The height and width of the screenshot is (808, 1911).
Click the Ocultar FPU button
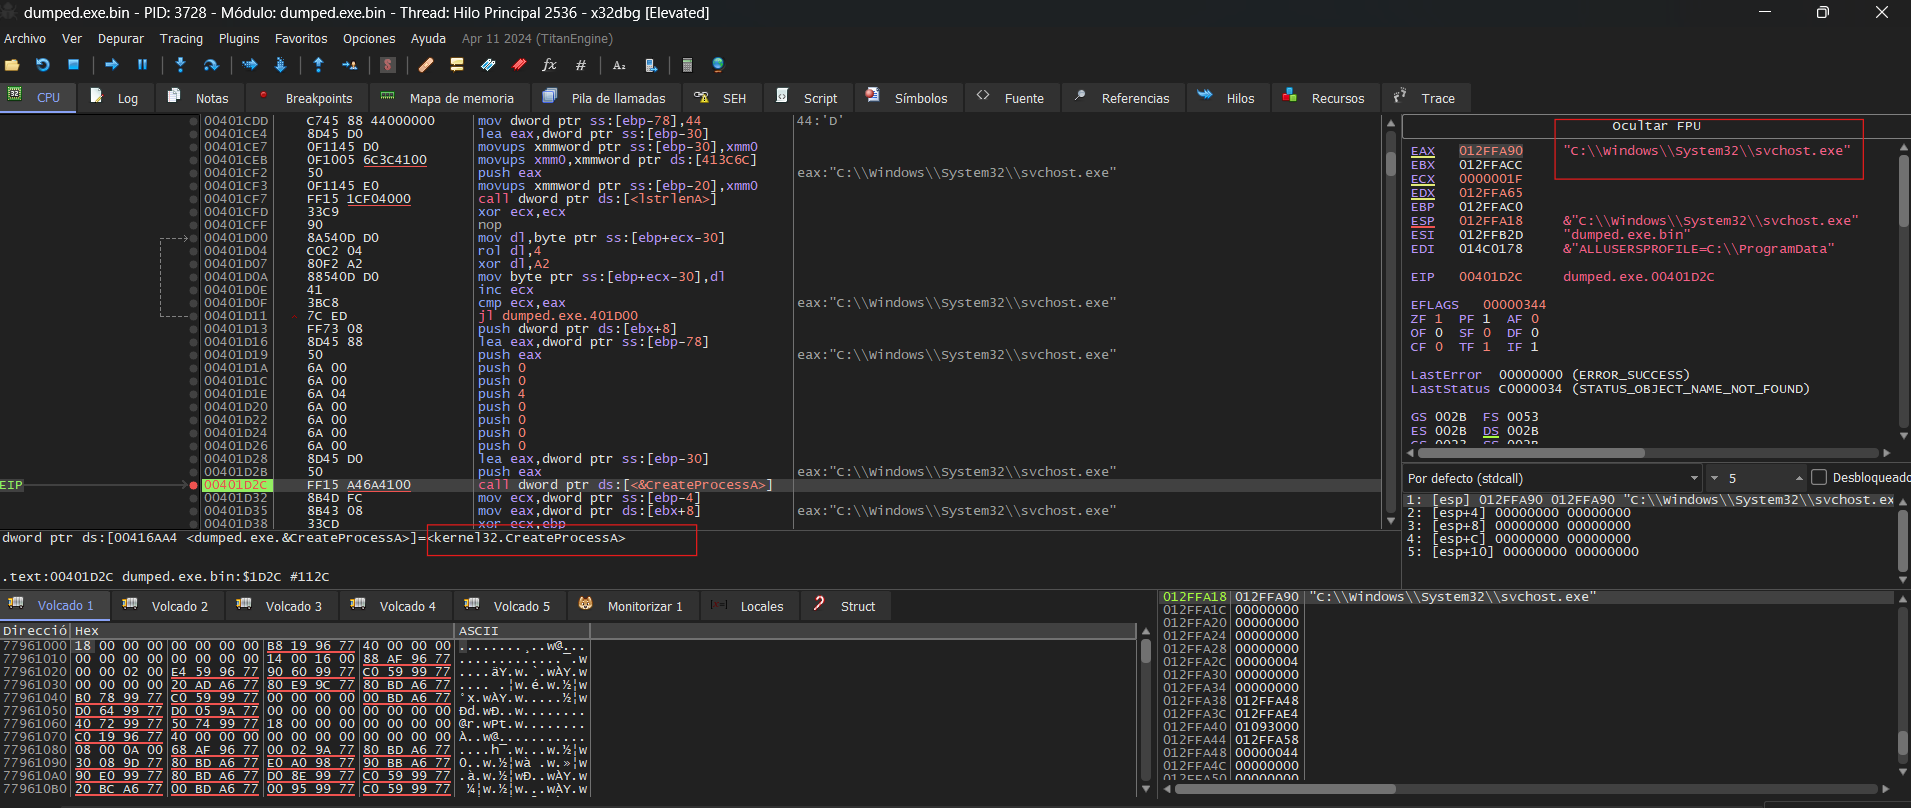[1656, 126]
